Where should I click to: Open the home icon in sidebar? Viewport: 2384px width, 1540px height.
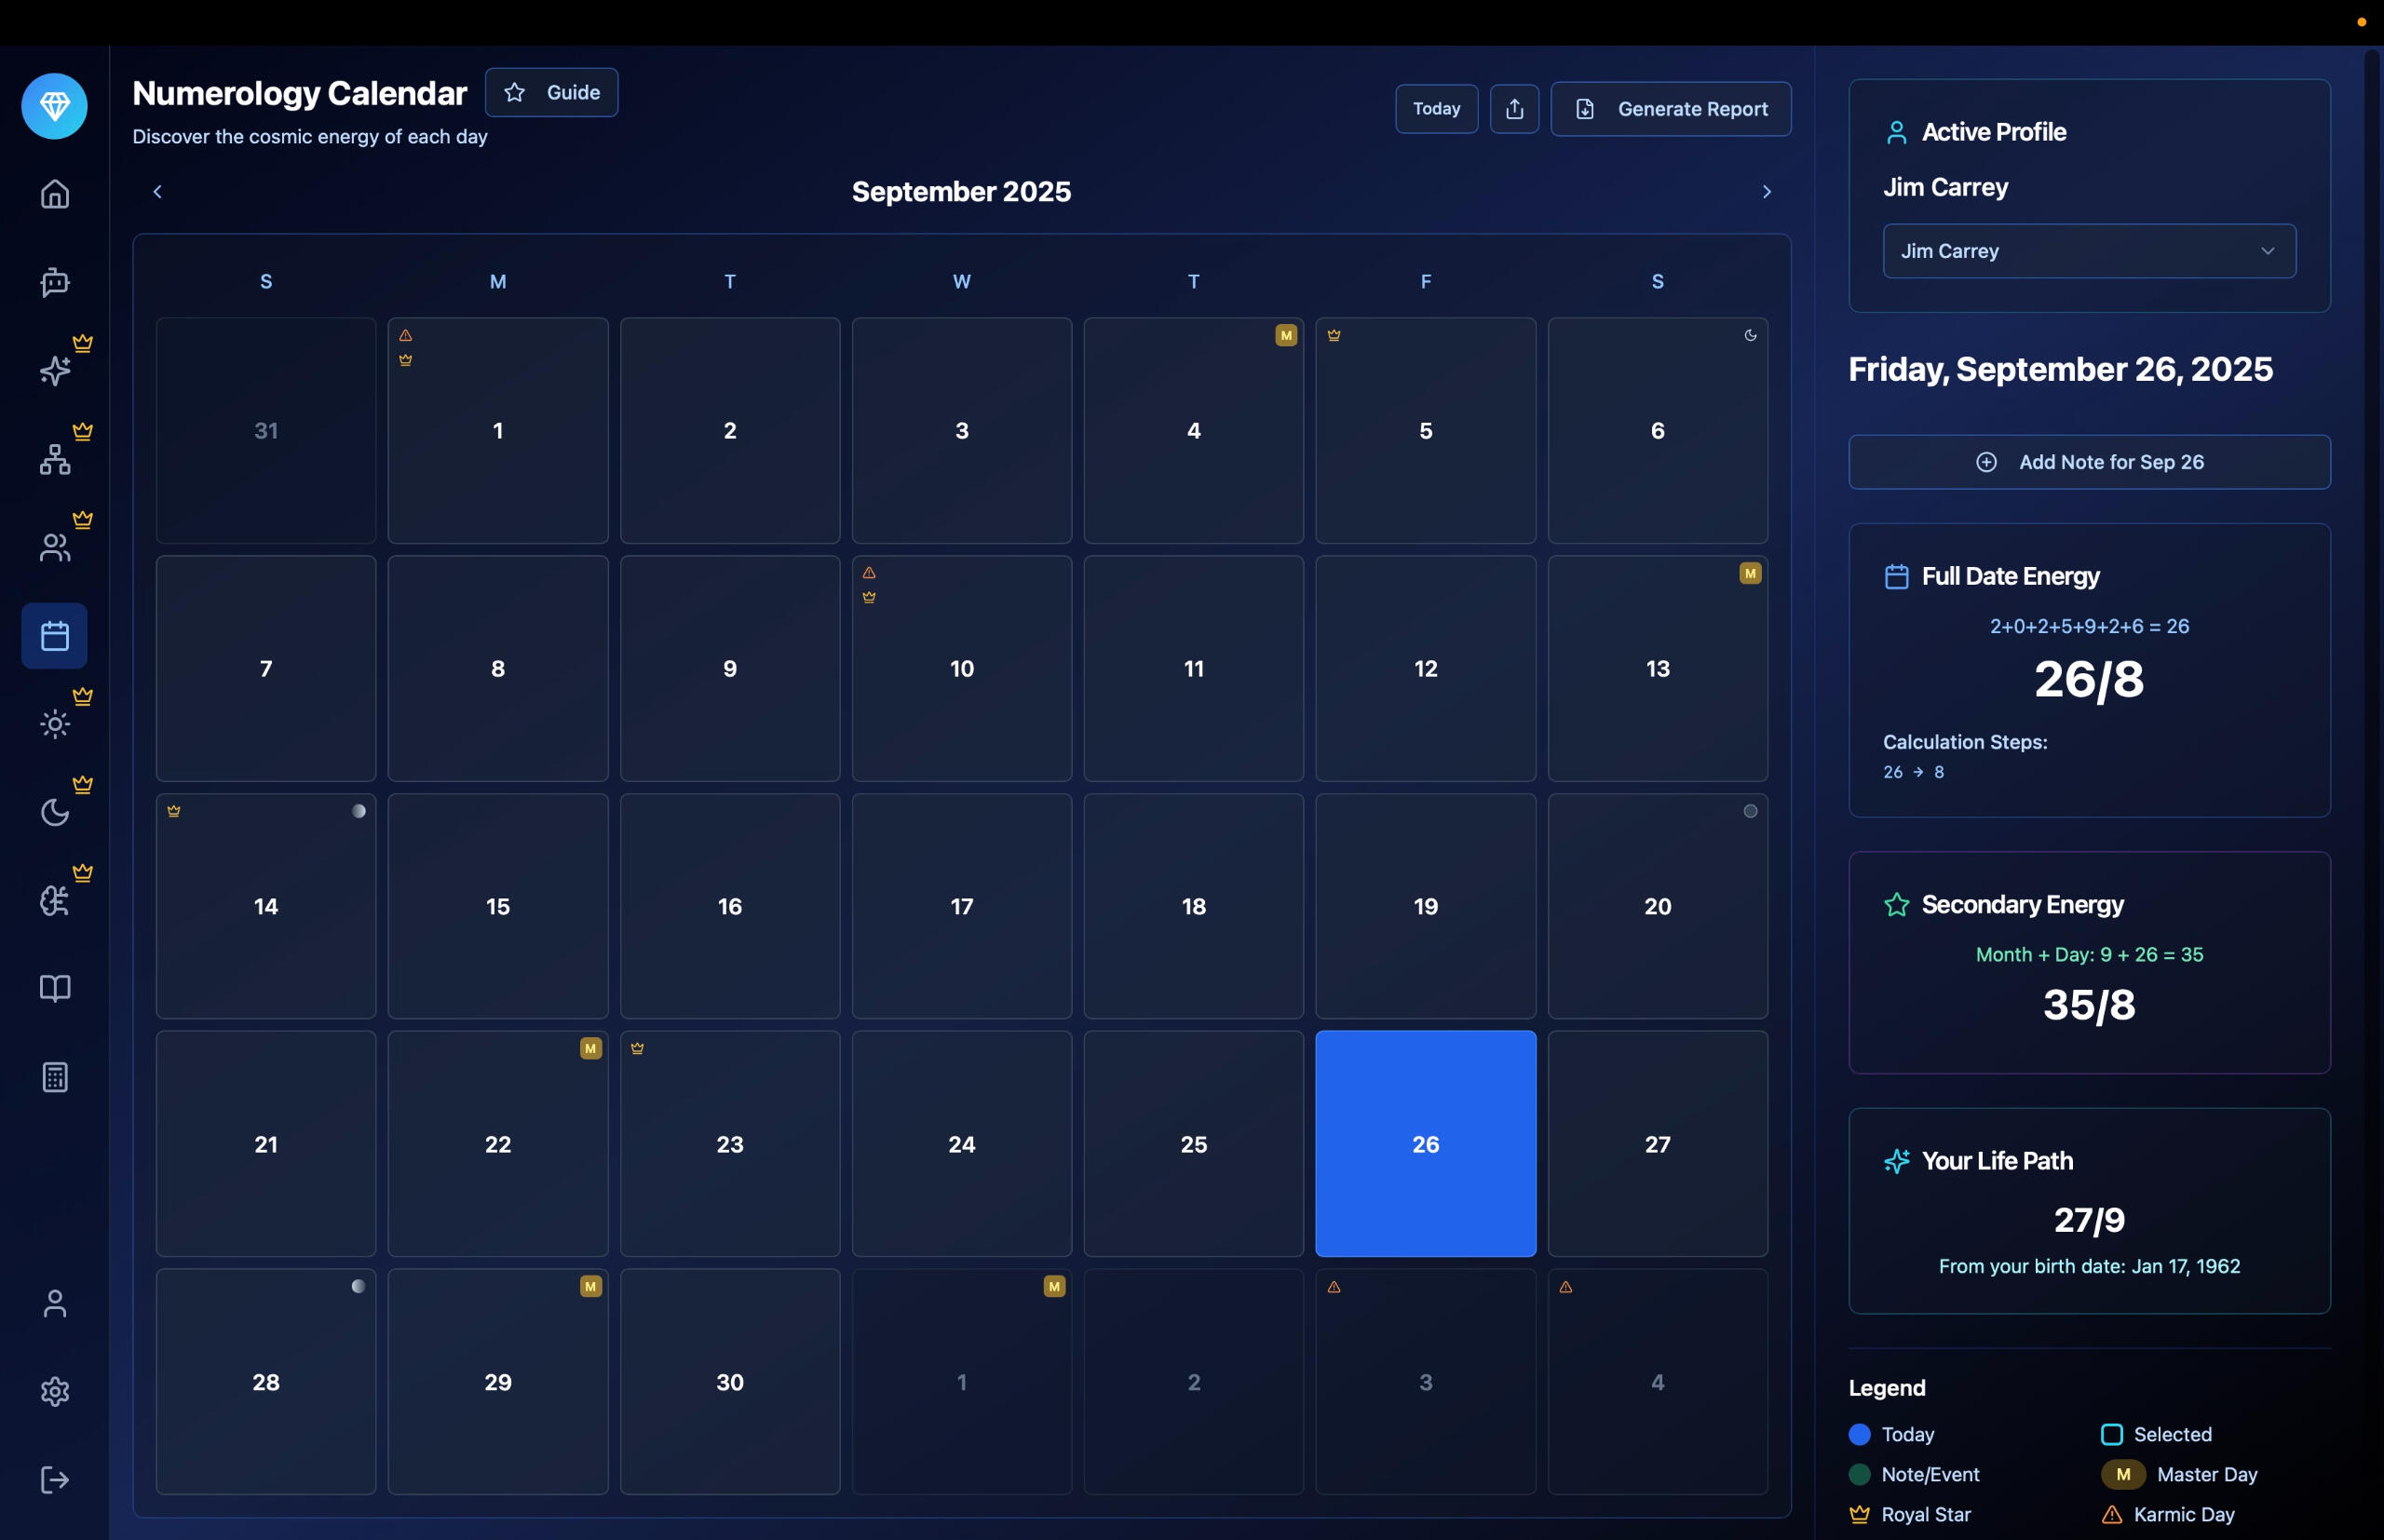(54, 193)
